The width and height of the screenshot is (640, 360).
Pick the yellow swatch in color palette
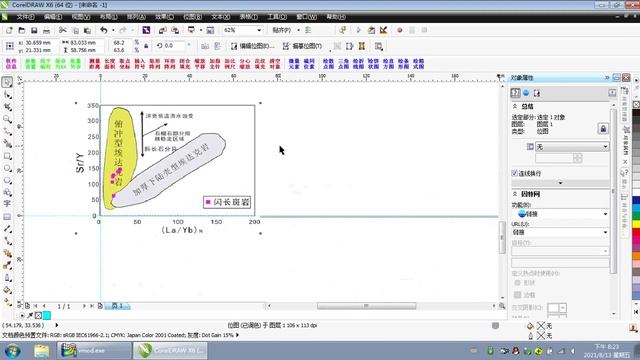tap(636, 224)
